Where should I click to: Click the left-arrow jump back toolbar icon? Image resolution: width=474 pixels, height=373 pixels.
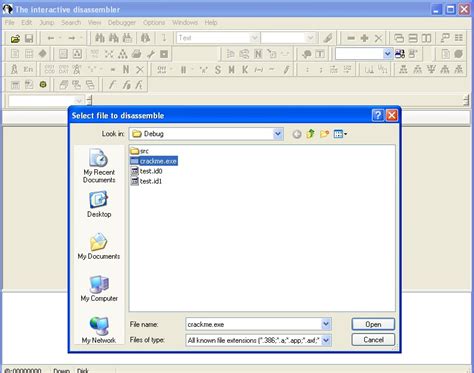pyautogui.click(x=51, y=38)
